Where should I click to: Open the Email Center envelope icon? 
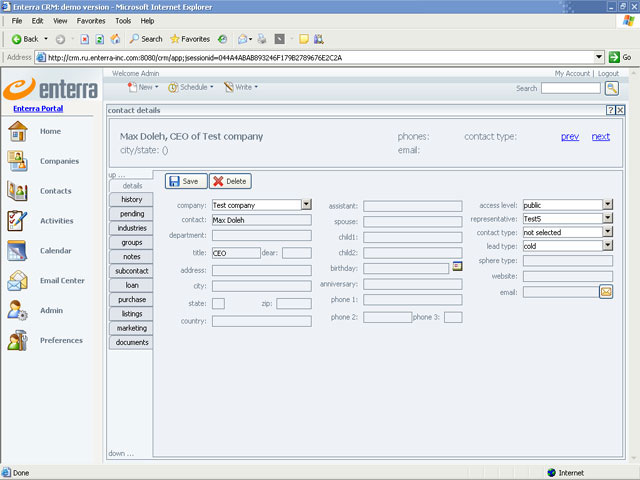pos(18,280)
